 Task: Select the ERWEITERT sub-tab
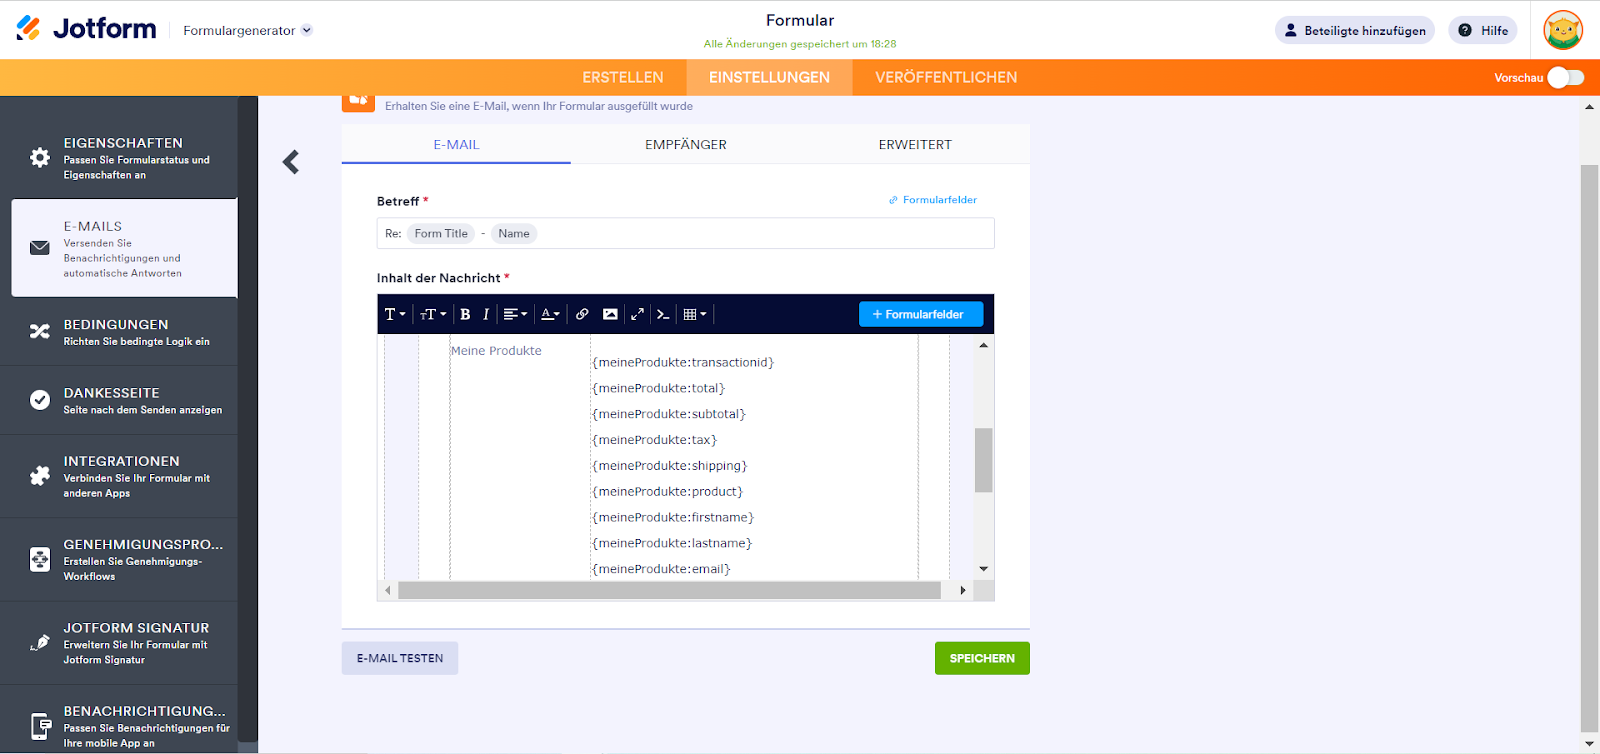click(x=915, y=144)
